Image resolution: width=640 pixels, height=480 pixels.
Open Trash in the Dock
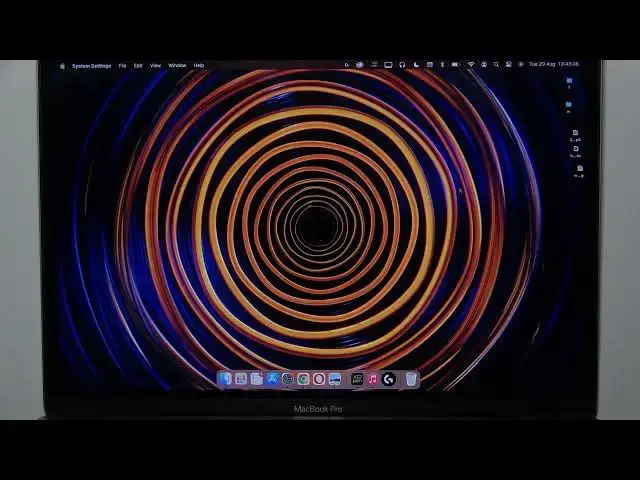411,379
